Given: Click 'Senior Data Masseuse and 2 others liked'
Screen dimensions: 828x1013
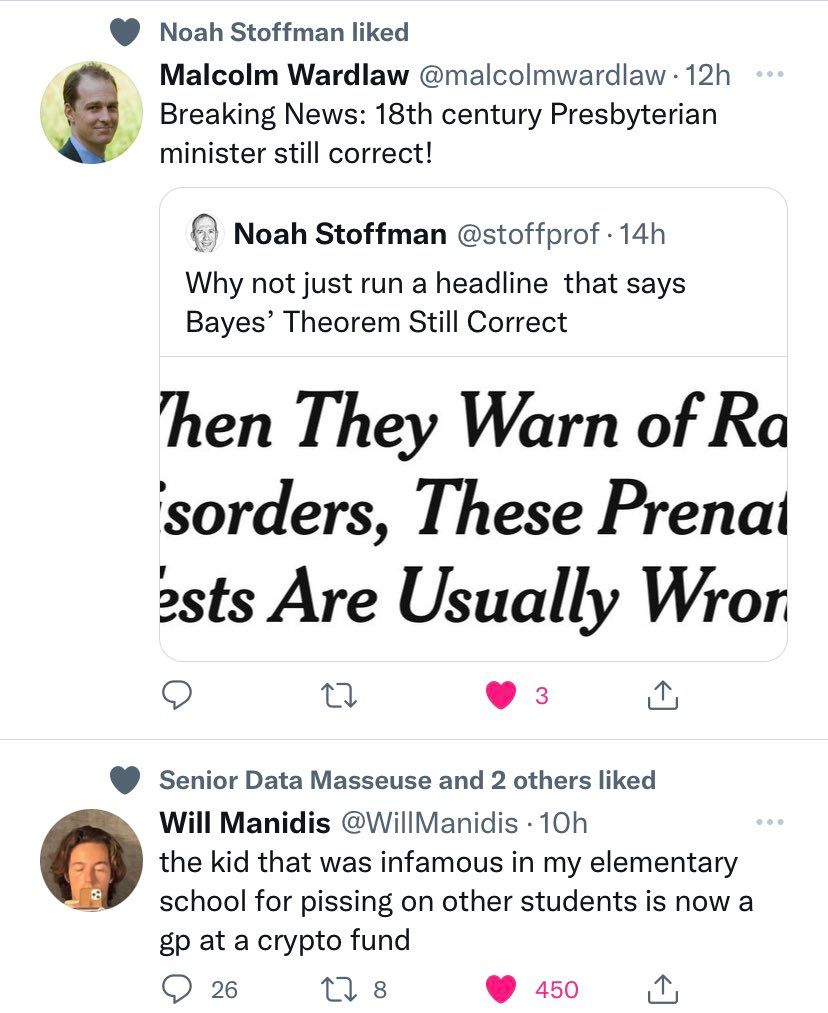Looking at the screenshot, I should click(407, 780).
